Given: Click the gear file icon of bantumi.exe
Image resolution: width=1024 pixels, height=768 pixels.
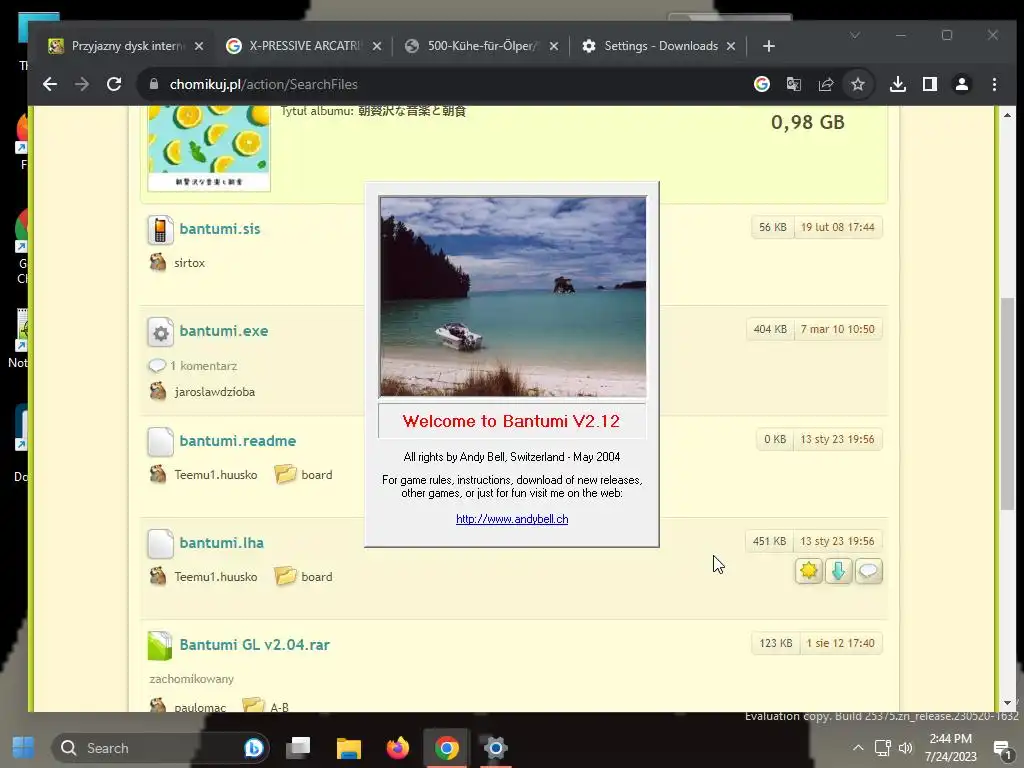Looking at the screenshot, I should coord(160,332).
